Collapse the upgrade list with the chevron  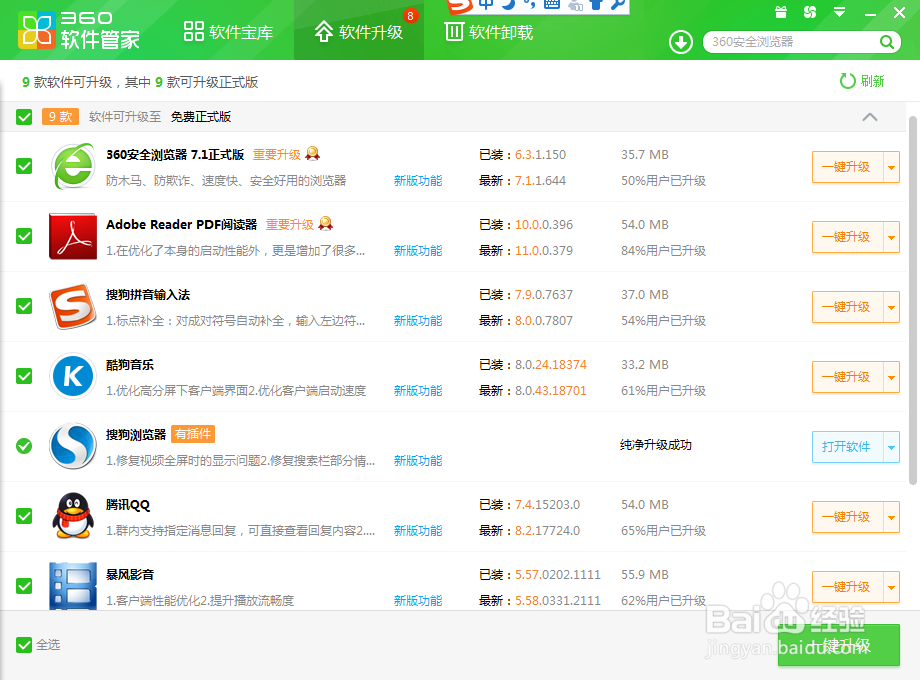point(870,117)
